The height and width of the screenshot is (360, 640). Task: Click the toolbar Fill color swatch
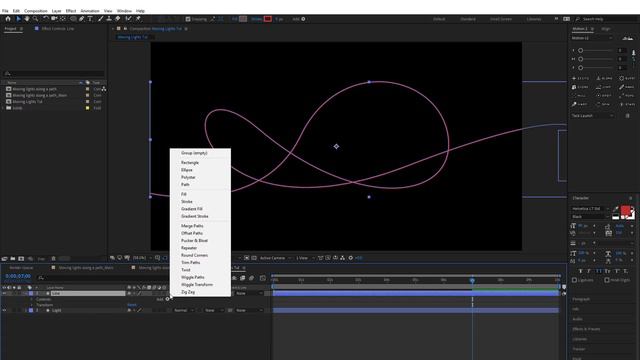coord(243,19)
